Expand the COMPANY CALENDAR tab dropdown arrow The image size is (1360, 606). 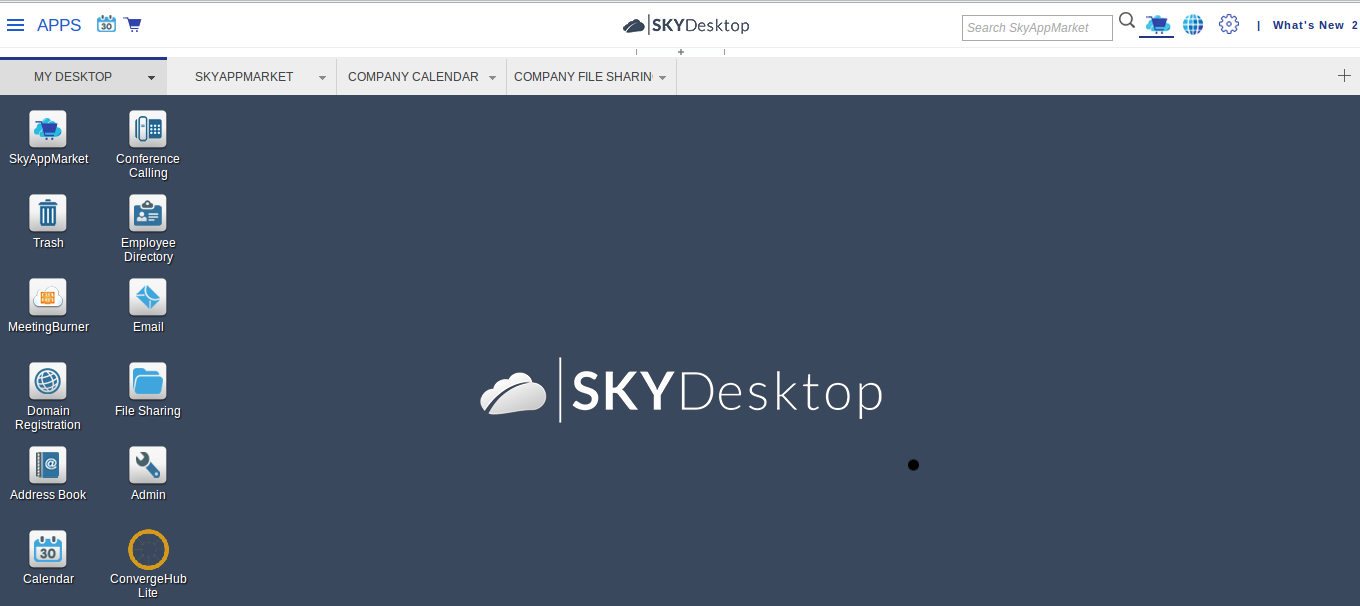[x=492, y=77]
